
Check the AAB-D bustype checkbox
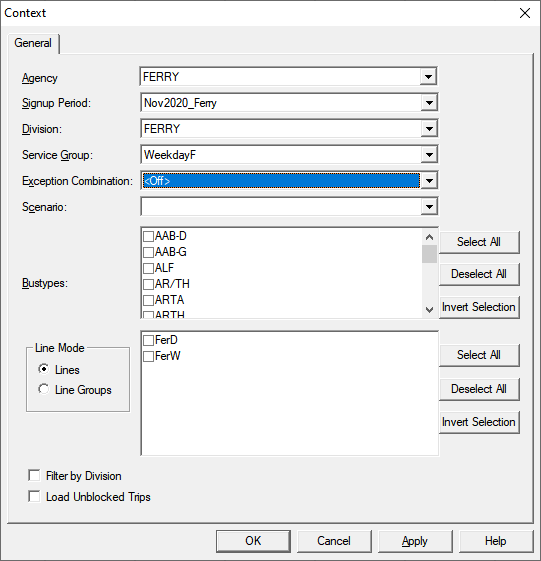(x=148, y=236)
